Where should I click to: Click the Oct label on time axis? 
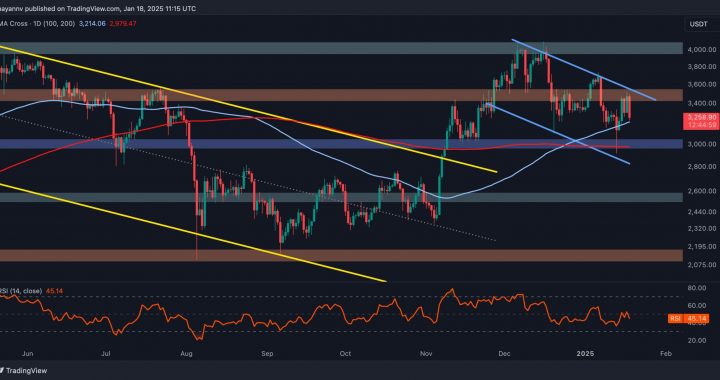(345, 354)
